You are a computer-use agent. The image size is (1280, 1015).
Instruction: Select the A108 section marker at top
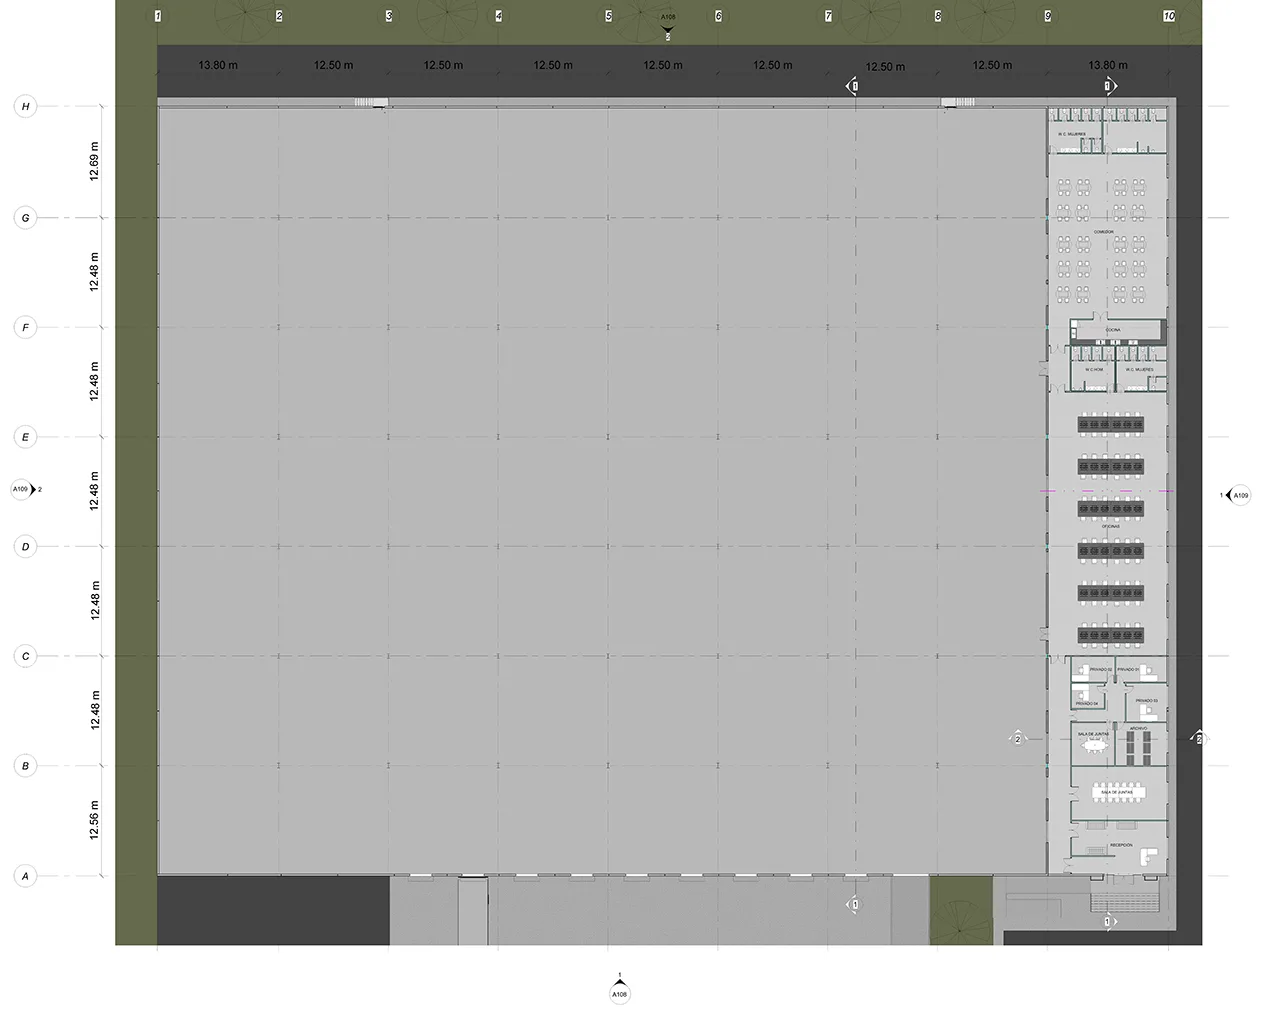[x=668, y=19]
